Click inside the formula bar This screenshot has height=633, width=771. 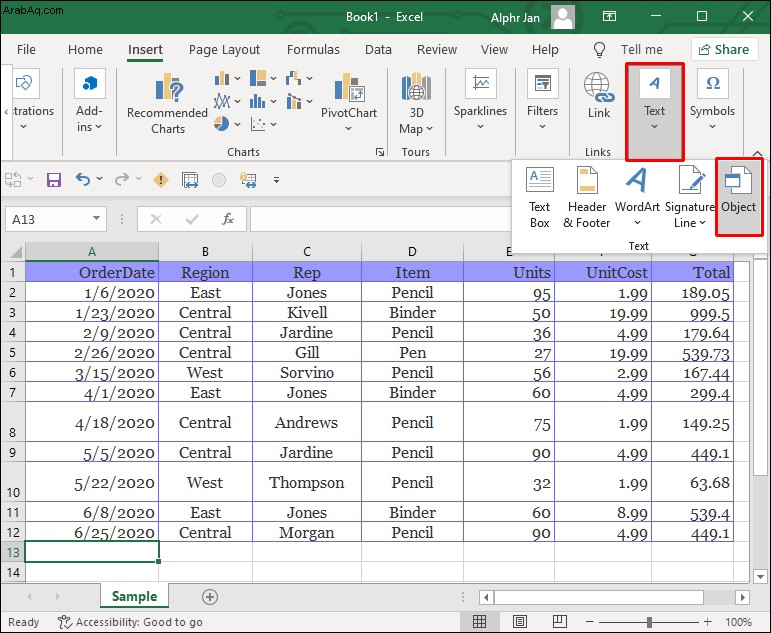click(381, 219)
